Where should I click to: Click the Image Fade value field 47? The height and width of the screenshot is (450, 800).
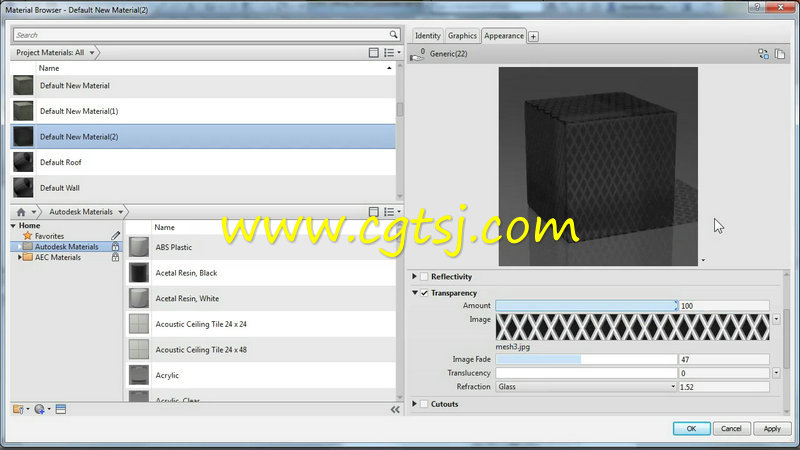723,359
